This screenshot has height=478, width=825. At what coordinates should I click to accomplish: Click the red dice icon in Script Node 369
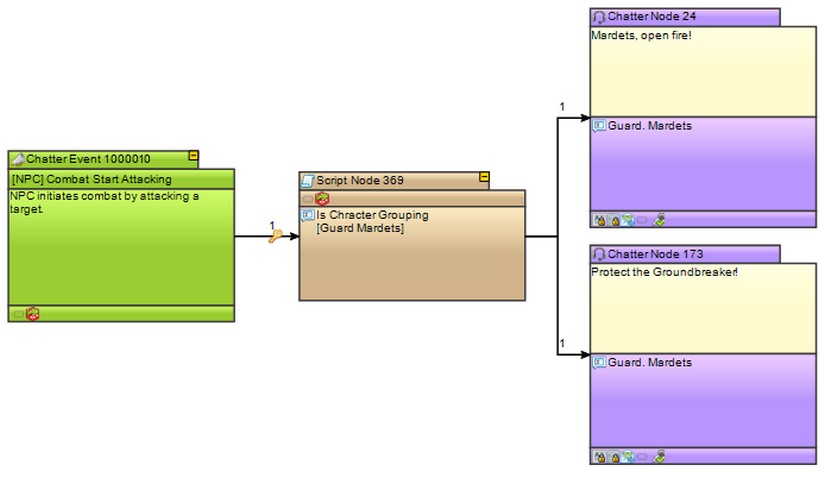[322, 198]
